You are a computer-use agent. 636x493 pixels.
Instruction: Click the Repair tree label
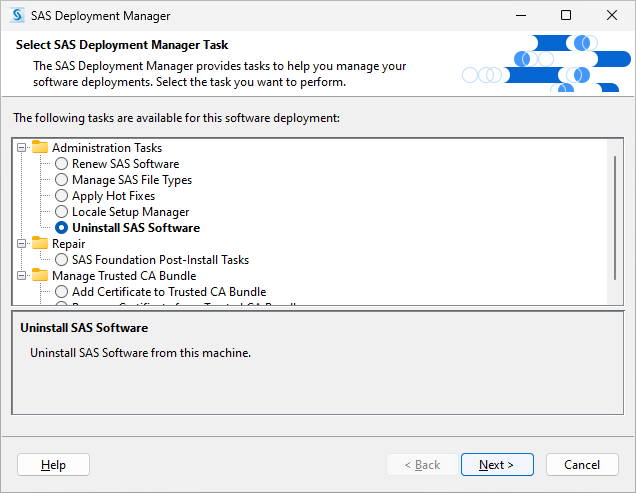(68, 244)
